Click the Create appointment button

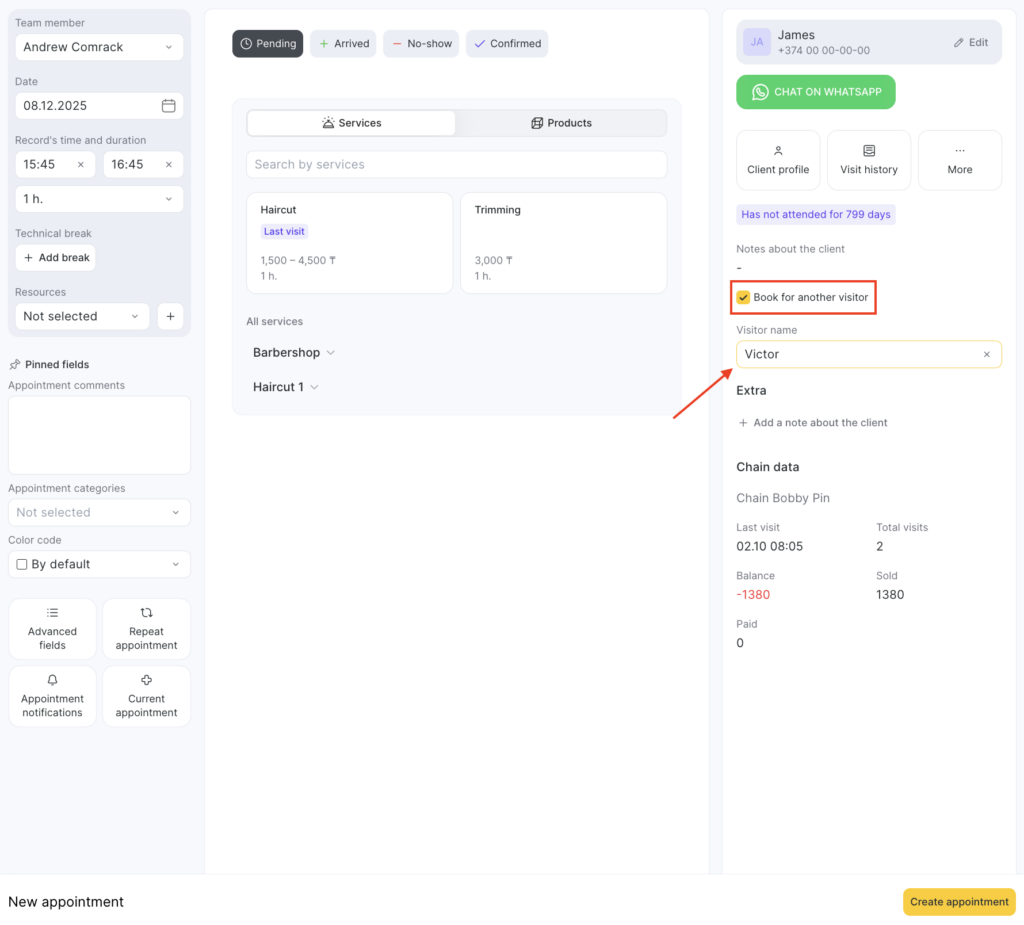coord(958,902)
